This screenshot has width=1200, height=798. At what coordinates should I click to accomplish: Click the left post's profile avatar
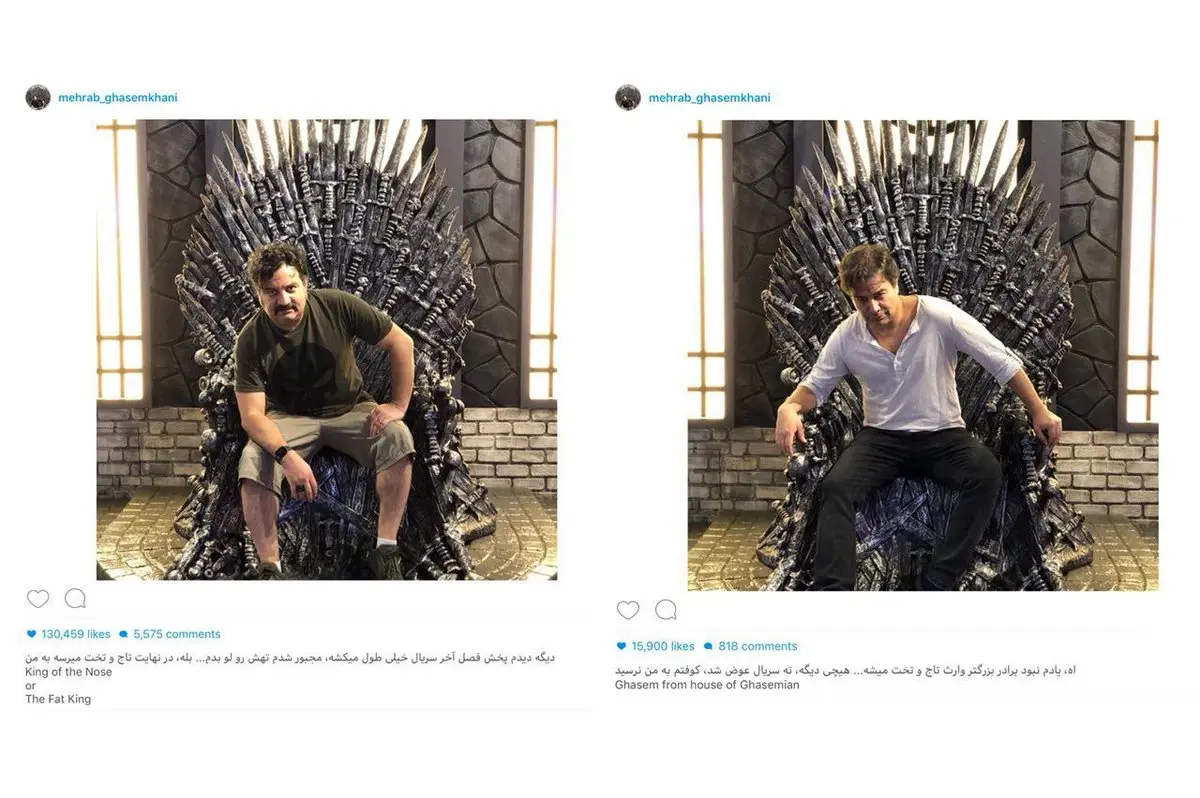(38, 97)
